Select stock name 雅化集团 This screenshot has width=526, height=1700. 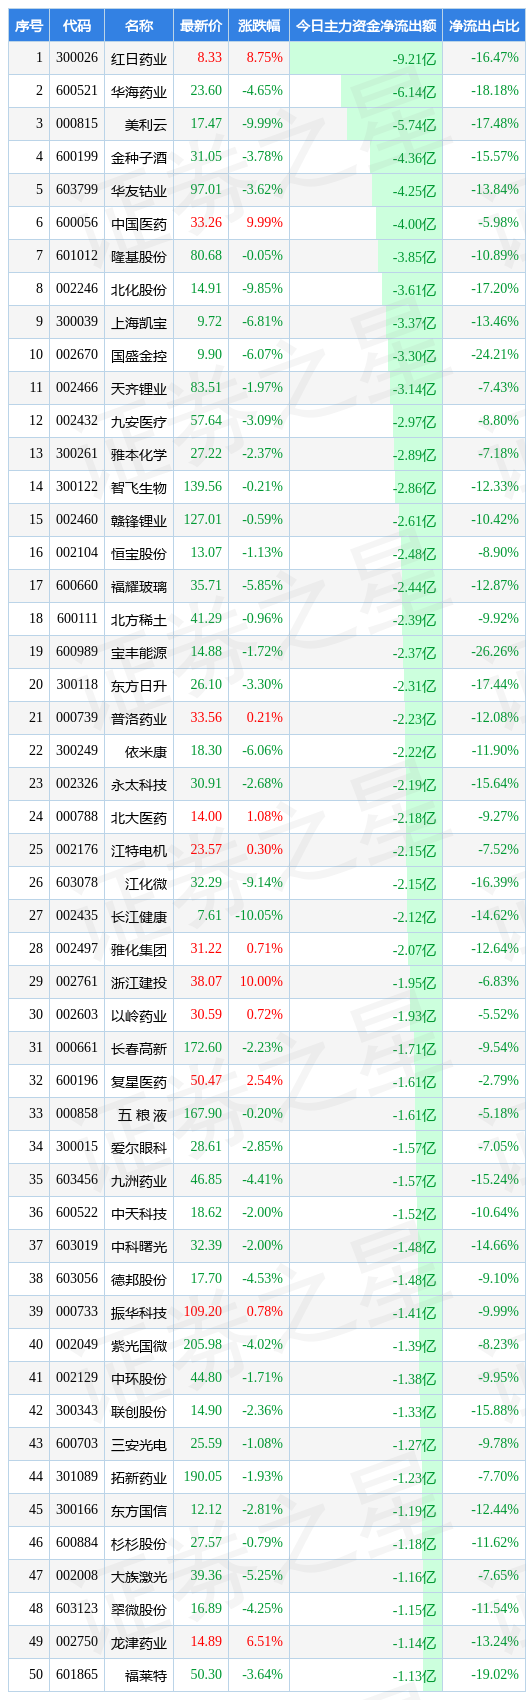tap(139, 950)
